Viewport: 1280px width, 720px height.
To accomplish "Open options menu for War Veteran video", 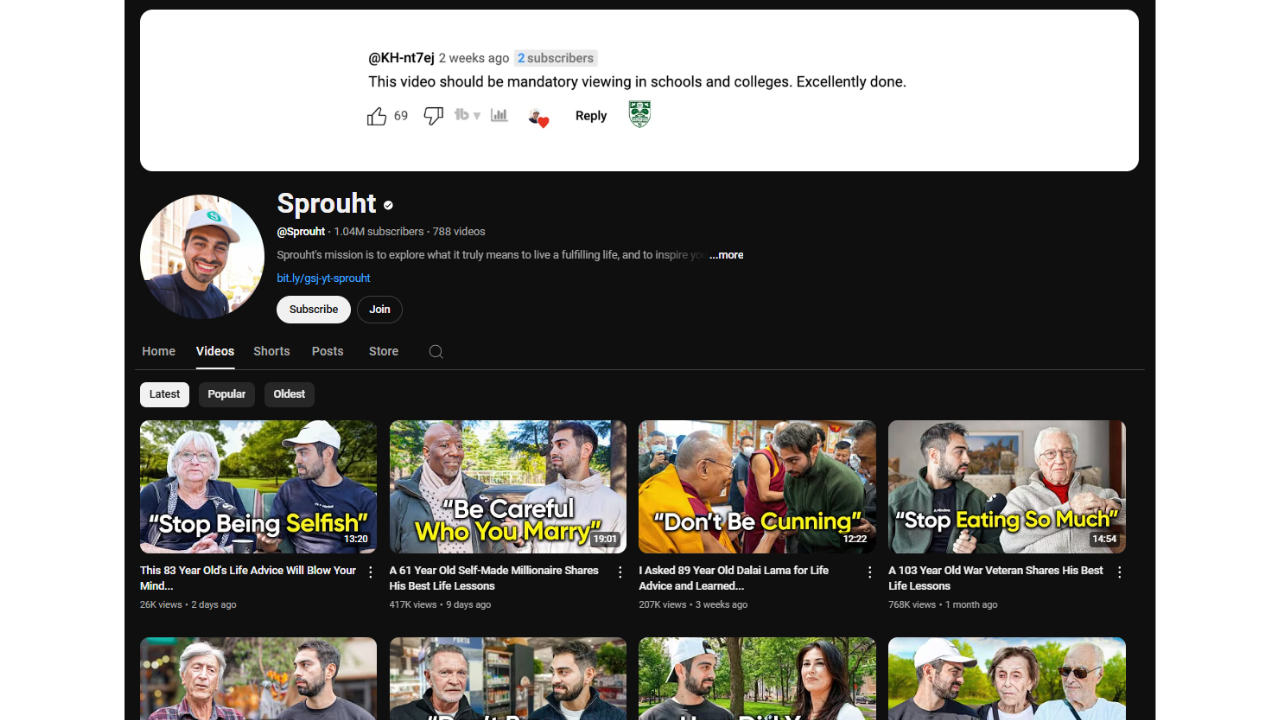I will [x=1119, y=573].
